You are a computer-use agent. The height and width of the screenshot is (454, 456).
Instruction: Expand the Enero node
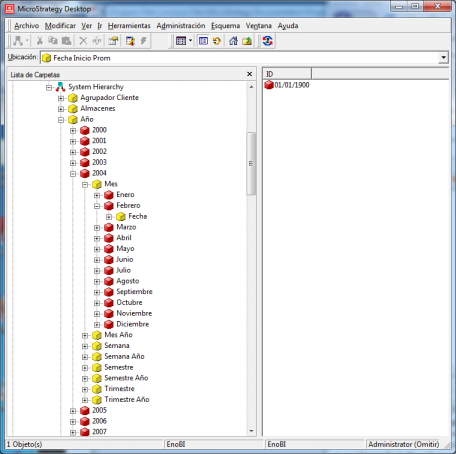pos(97,195)
